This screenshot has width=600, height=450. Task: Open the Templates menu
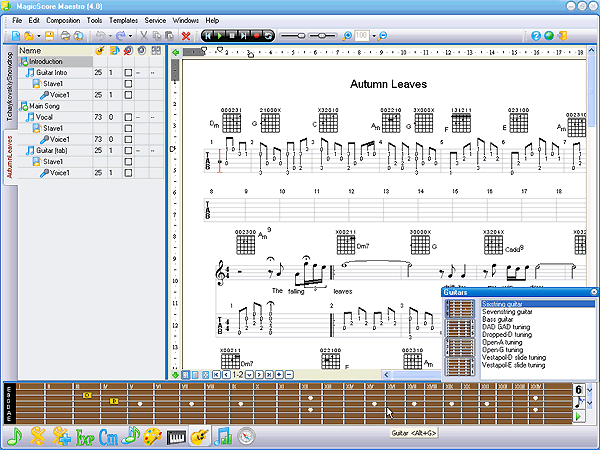123,20
